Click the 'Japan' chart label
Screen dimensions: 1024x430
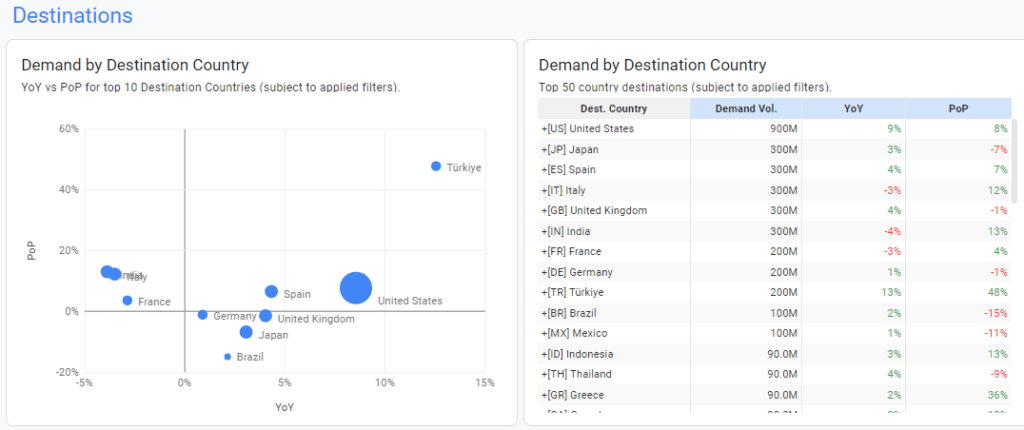pos(273,335)
